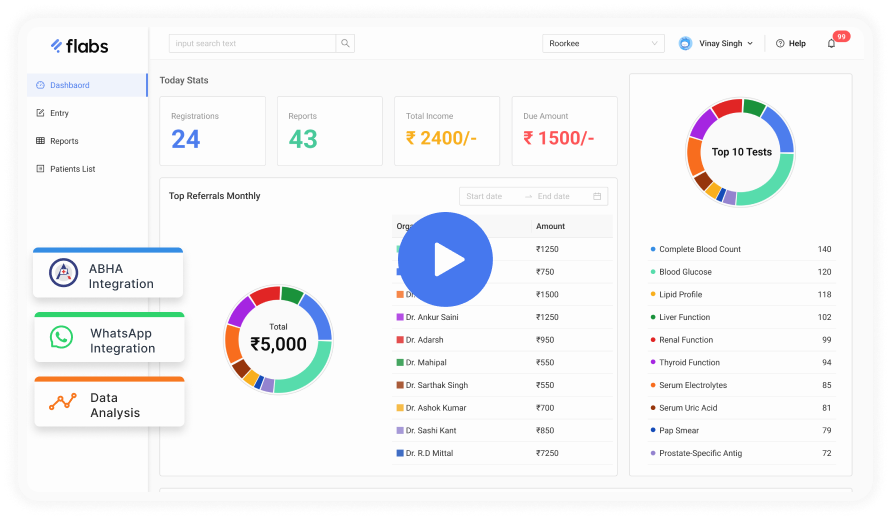This screenshot has height=519, width=891.
Task: Click the Data Analysis chart icon
Action: (63, 403)
